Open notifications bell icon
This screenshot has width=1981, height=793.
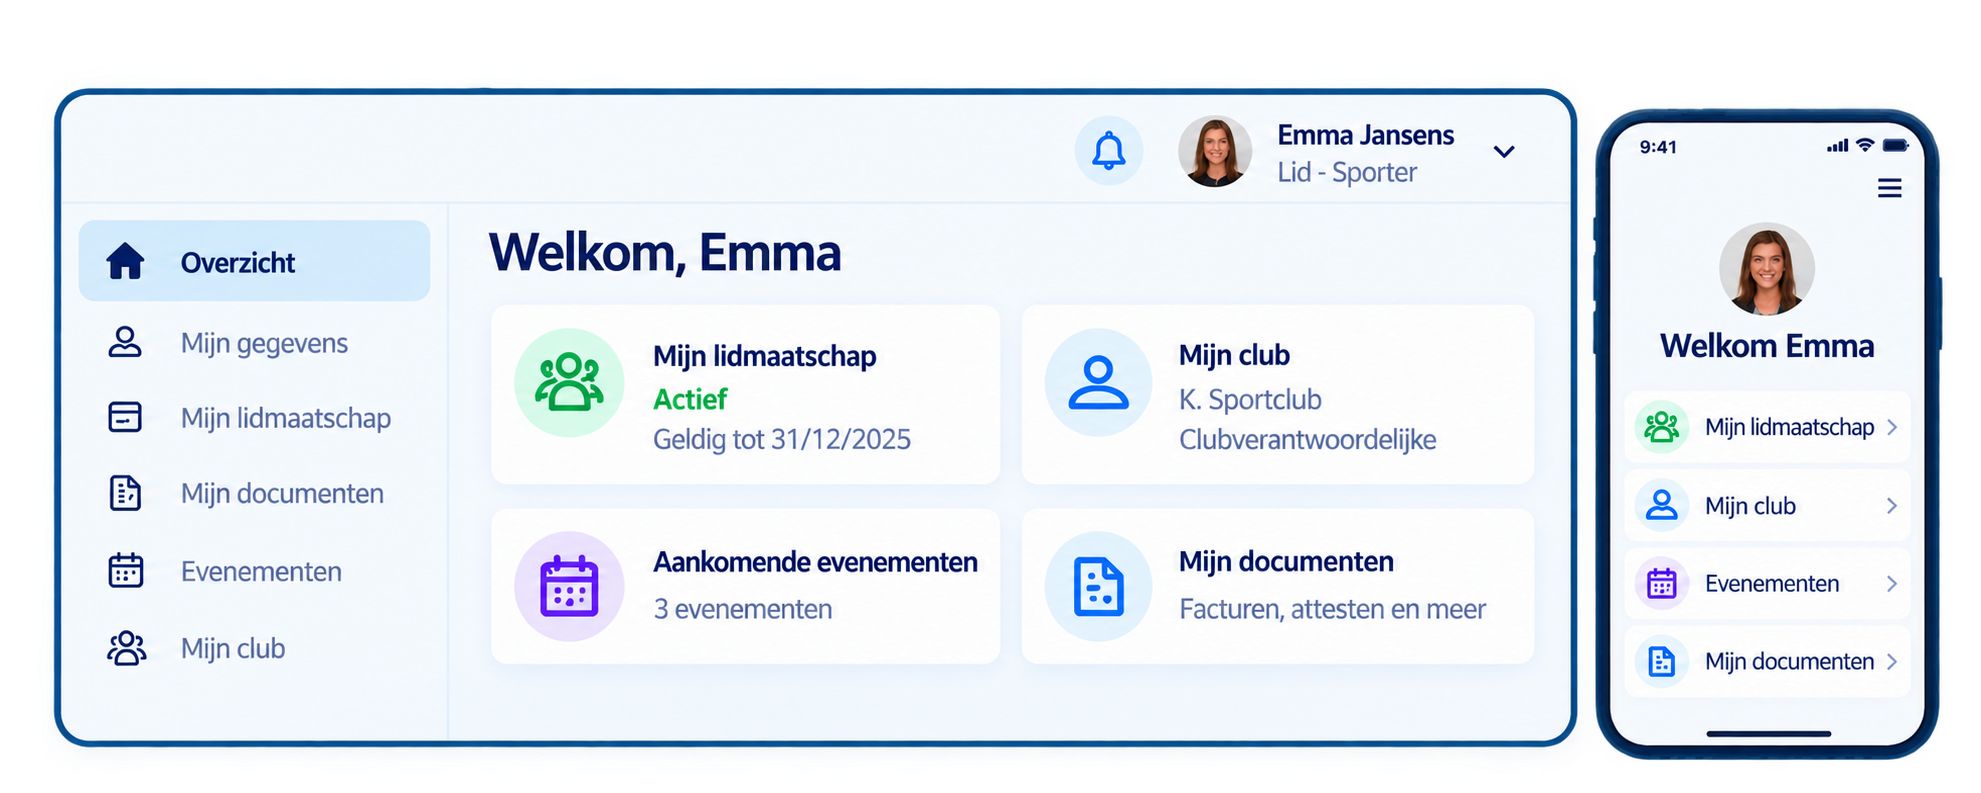1108,151
